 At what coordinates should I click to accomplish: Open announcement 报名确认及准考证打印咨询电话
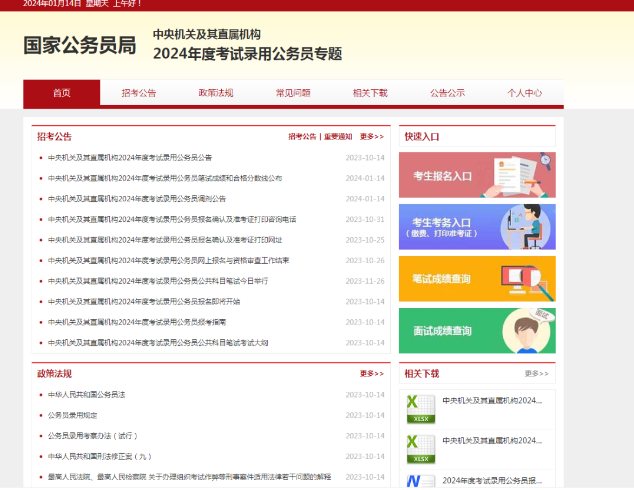coord(172,220)
